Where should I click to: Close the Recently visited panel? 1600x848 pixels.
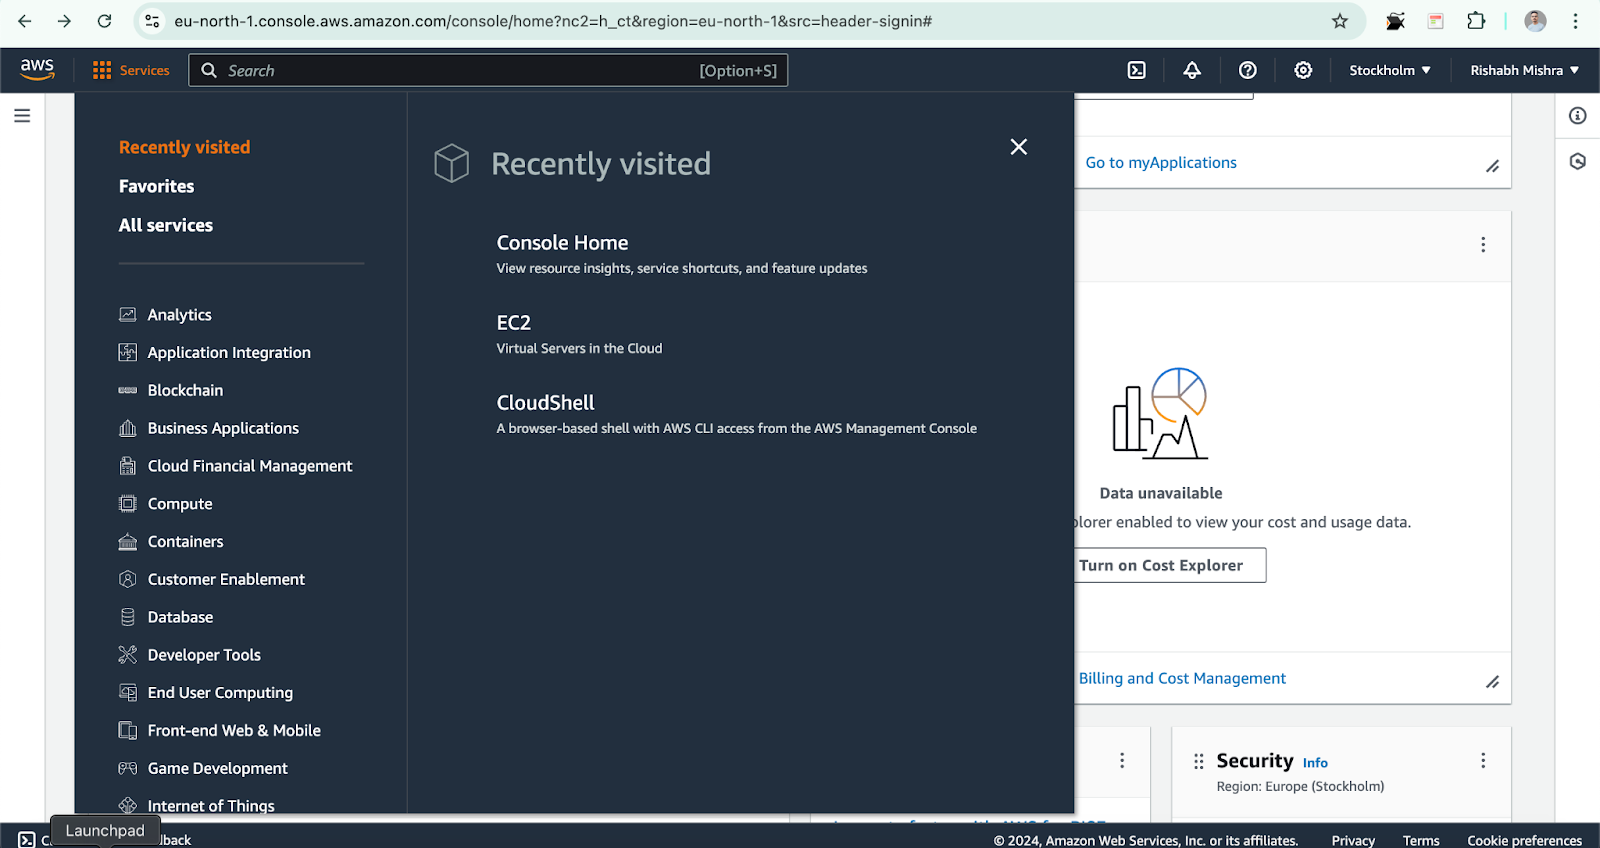tap(1019, 147)
